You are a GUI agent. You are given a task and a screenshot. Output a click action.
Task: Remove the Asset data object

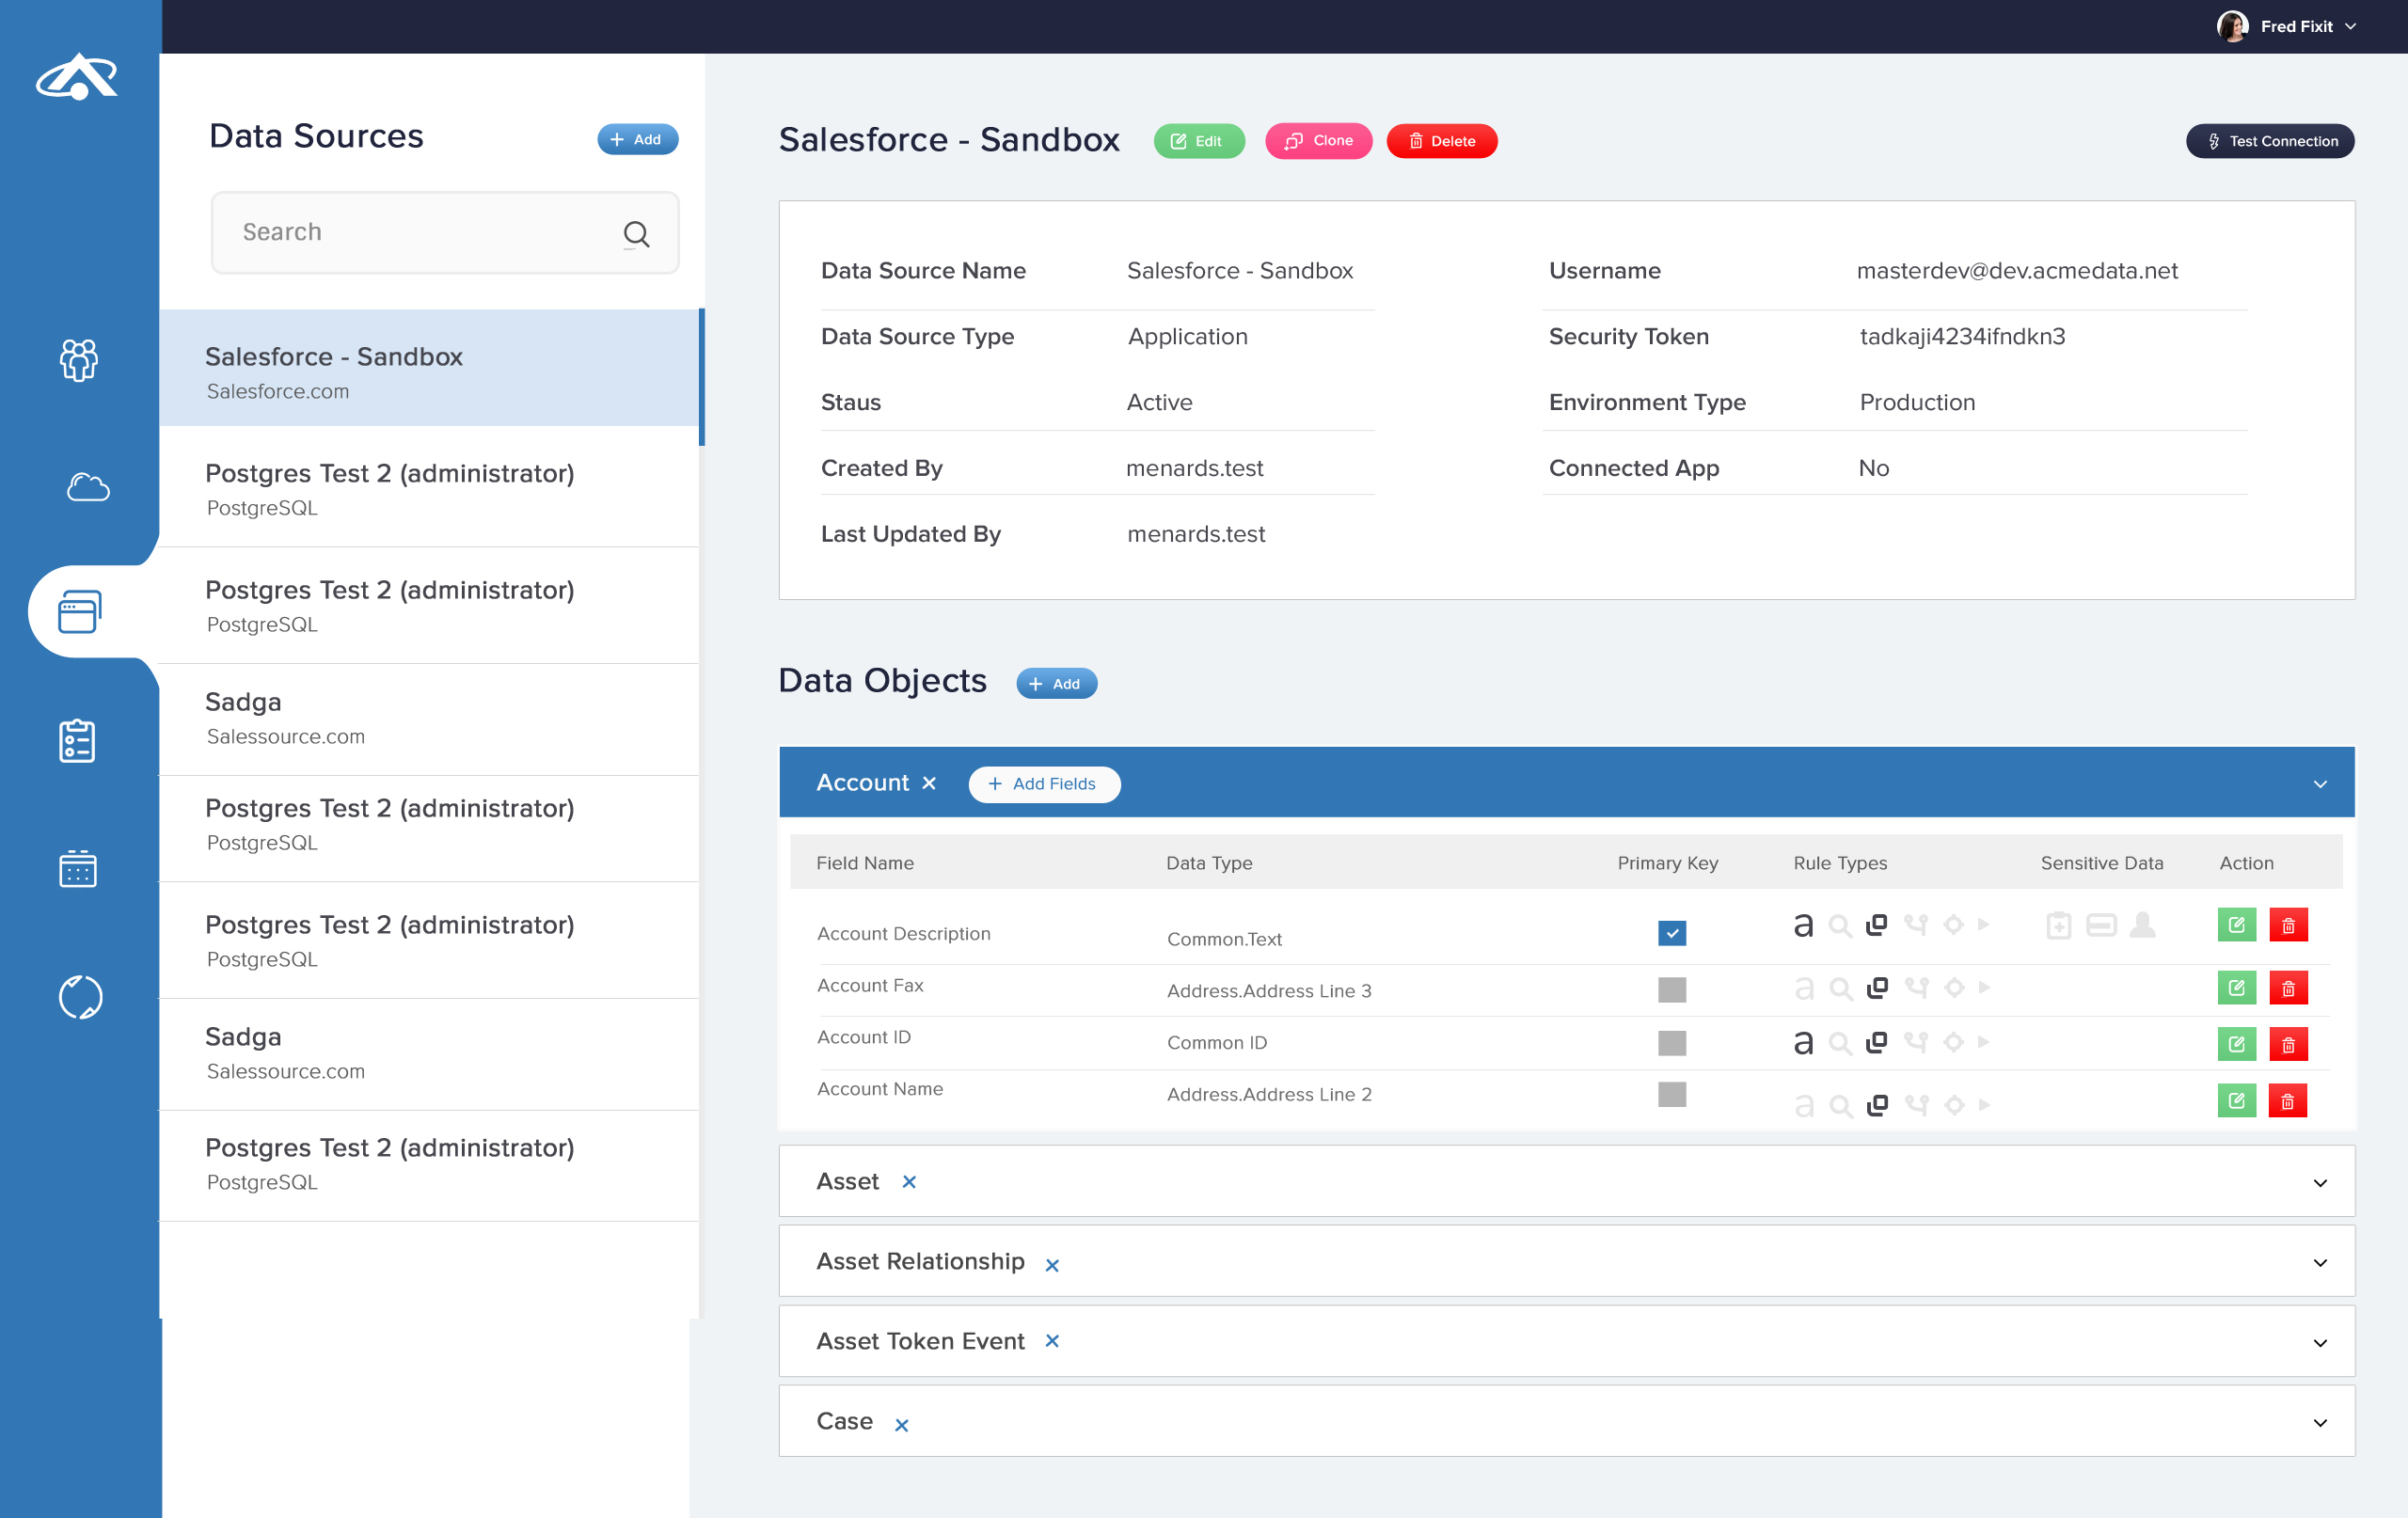pyautogui.click(x=909, y=1182)
